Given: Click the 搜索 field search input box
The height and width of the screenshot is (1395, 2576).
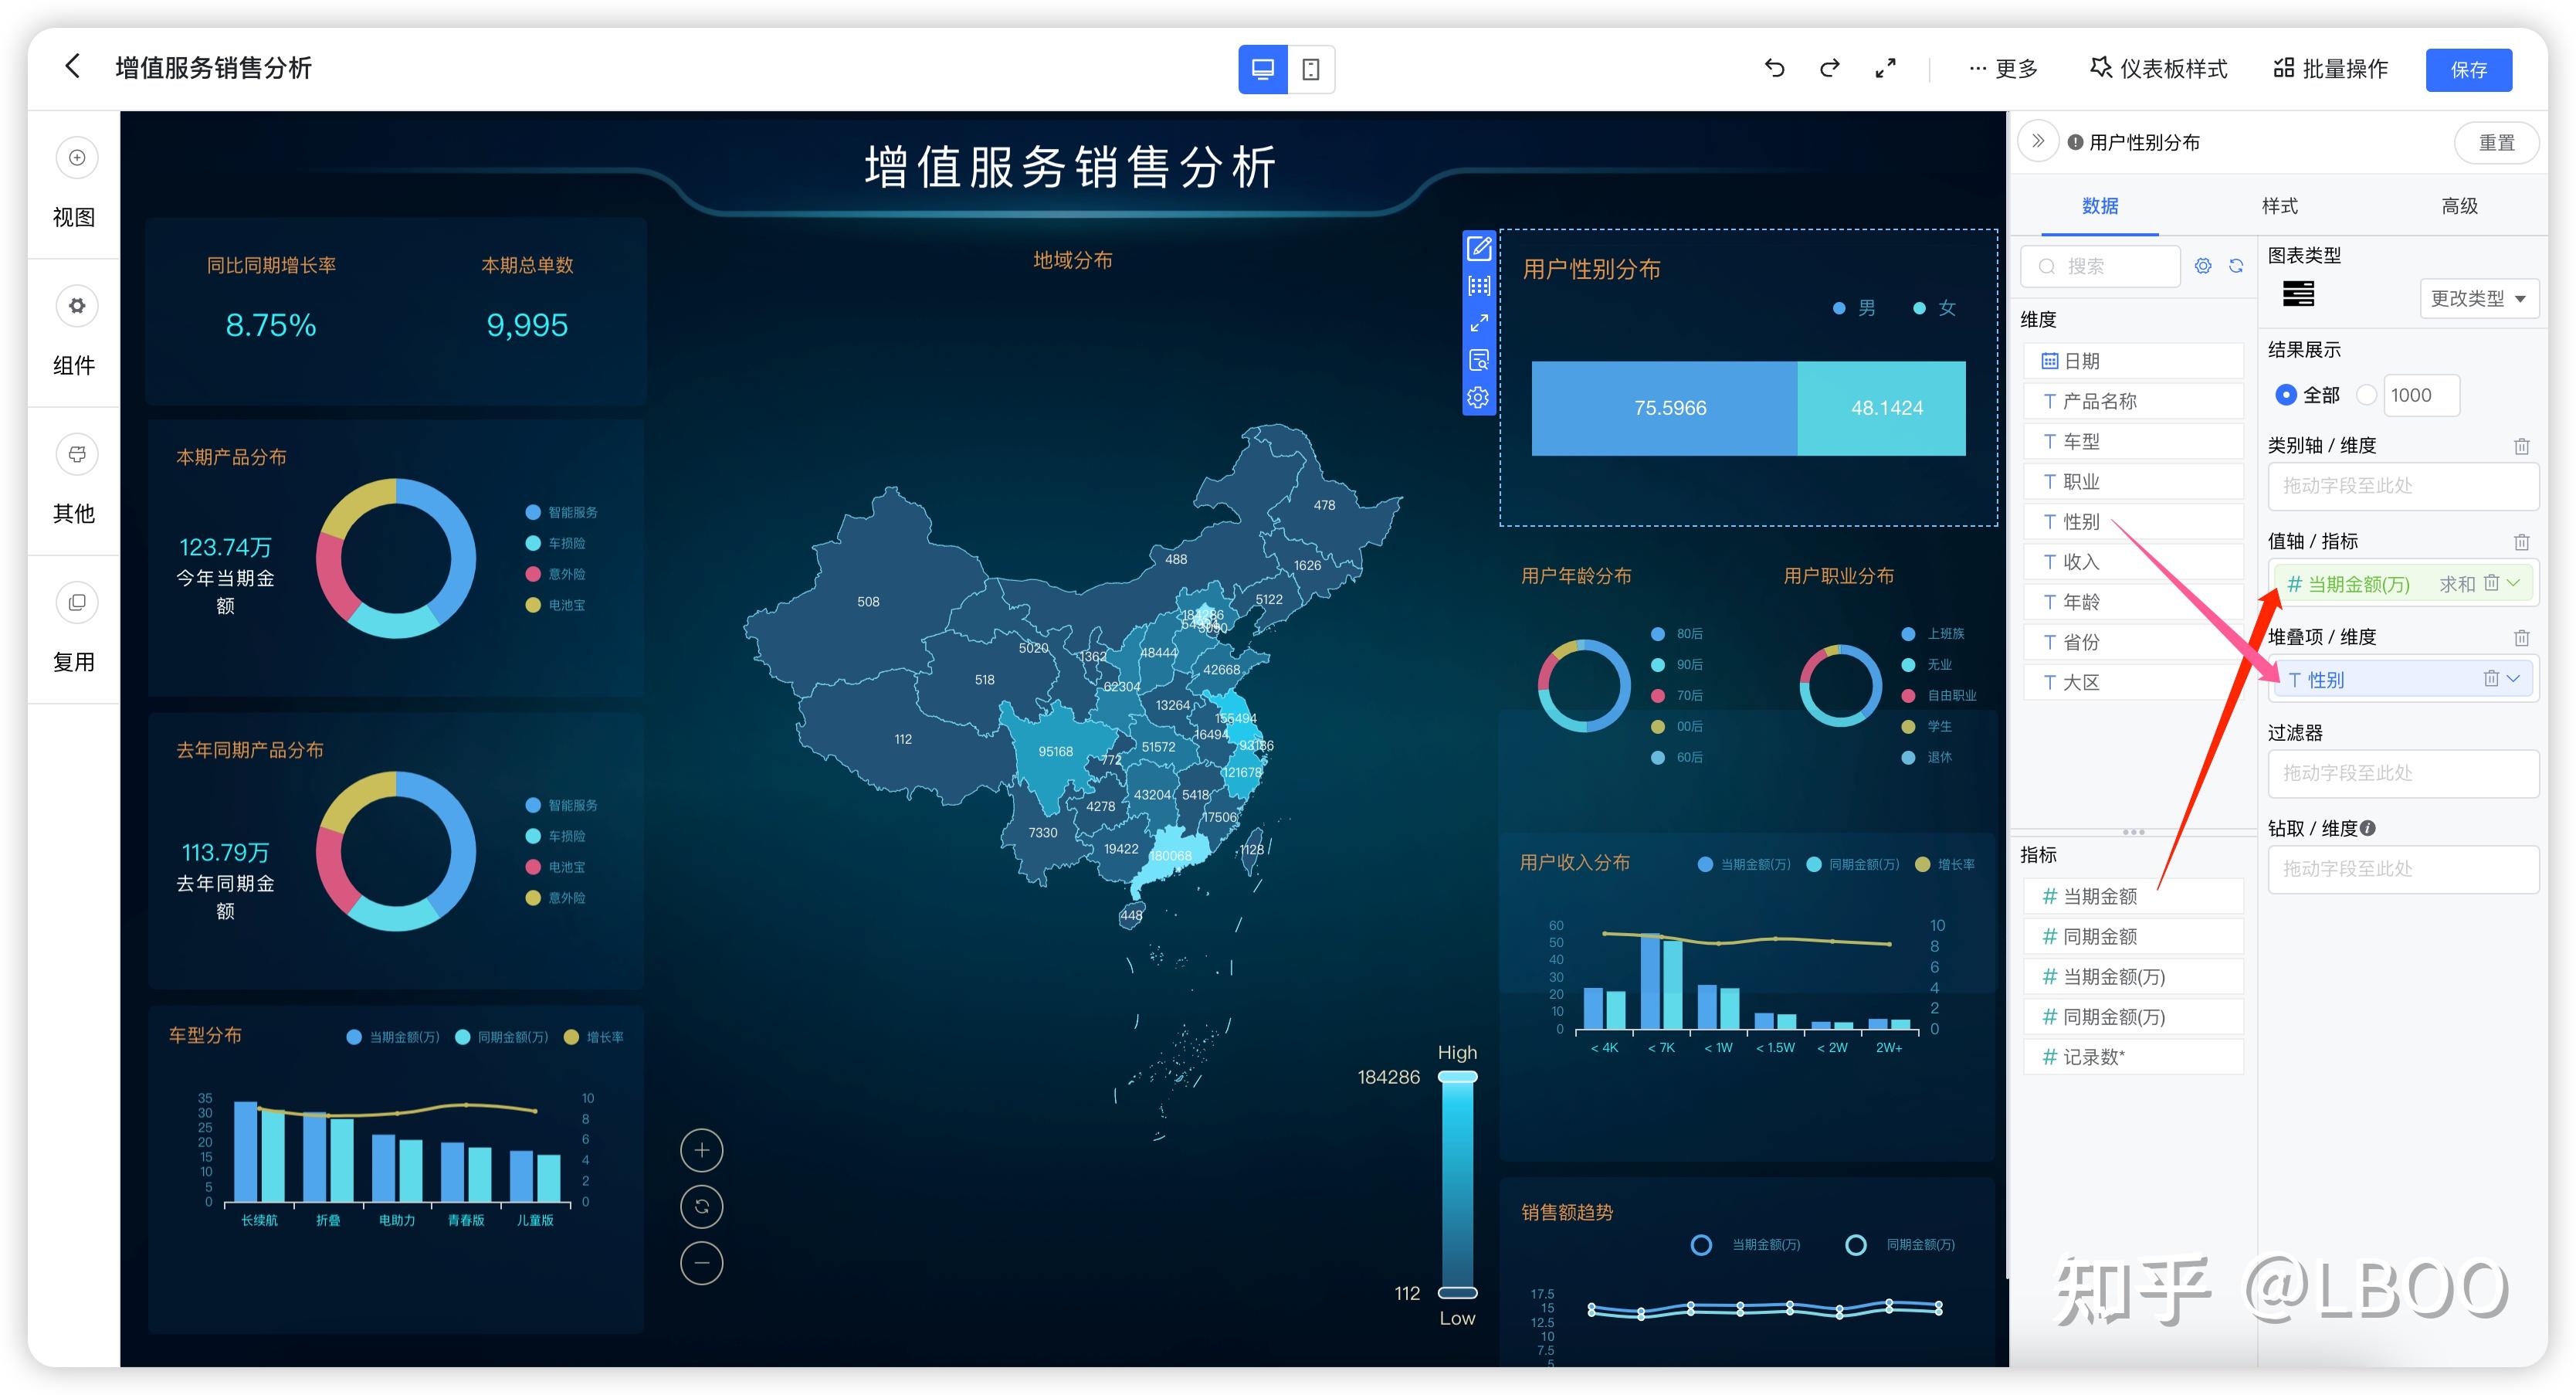Looking at the screenshot, I should click(2100, 266).
